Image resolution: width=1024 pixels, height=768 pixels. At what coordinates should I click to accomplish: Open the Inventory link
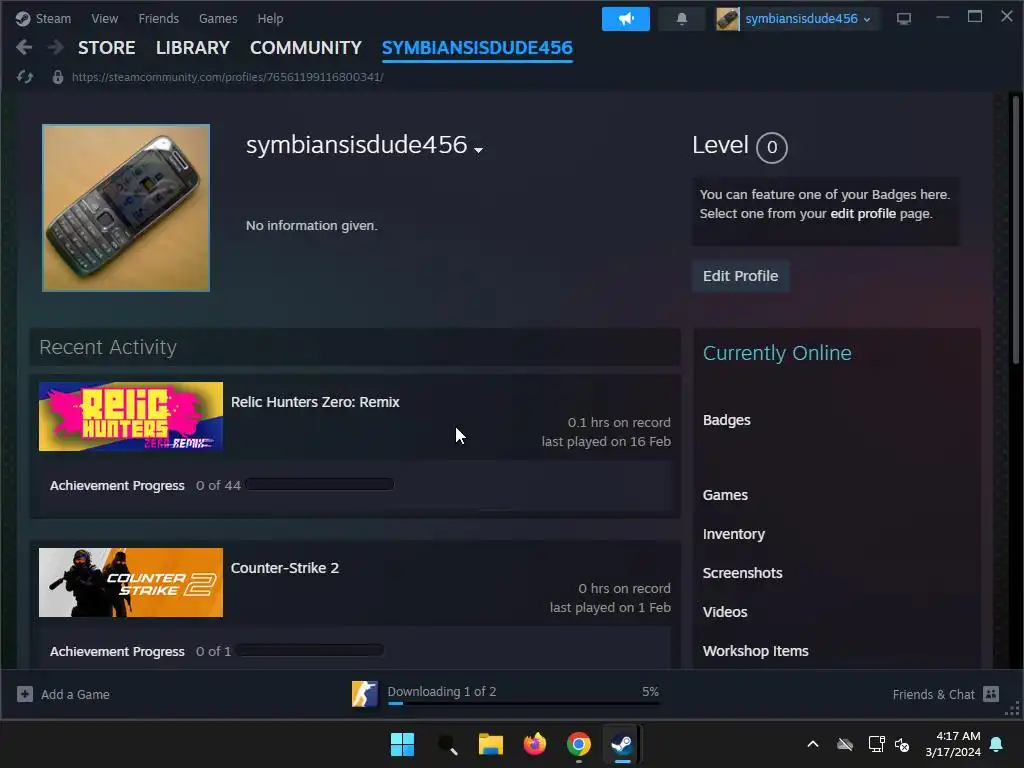[x=733, y=534]
